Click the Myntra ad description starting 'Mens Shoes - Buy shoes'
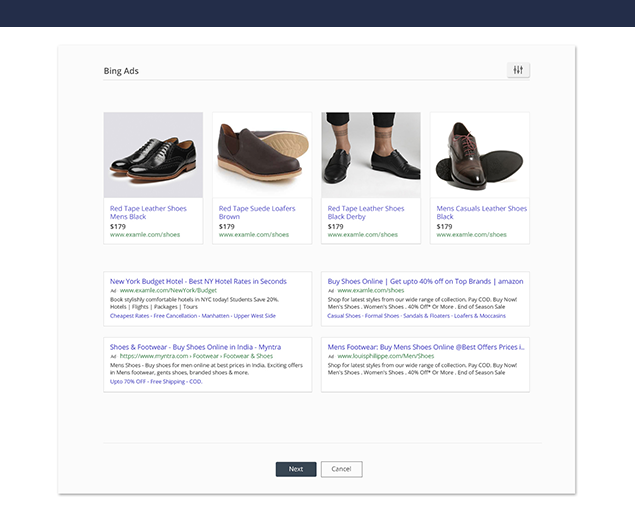The image size is (635, 512). pos(206,369)
